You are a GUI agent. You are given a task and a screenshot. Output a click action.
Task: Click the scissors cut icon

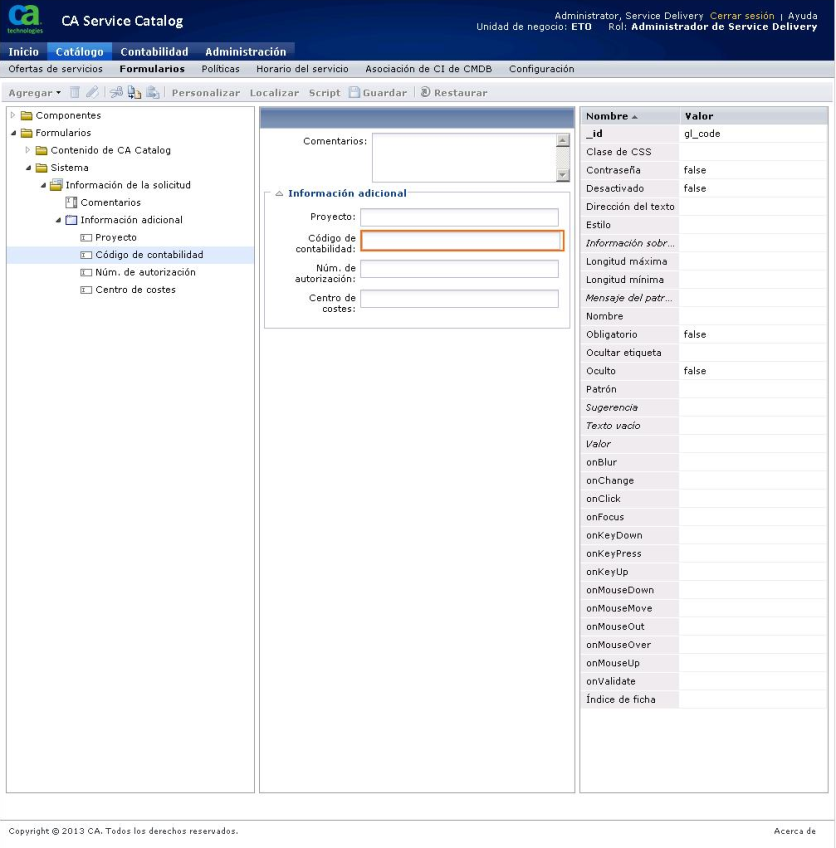116,92
